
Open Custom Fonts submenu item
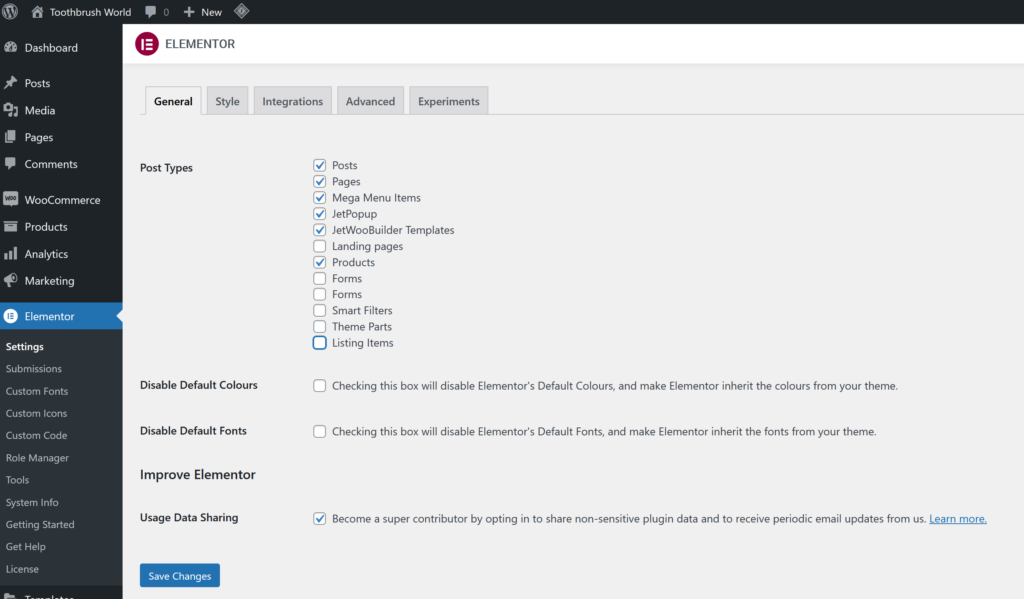37,391
